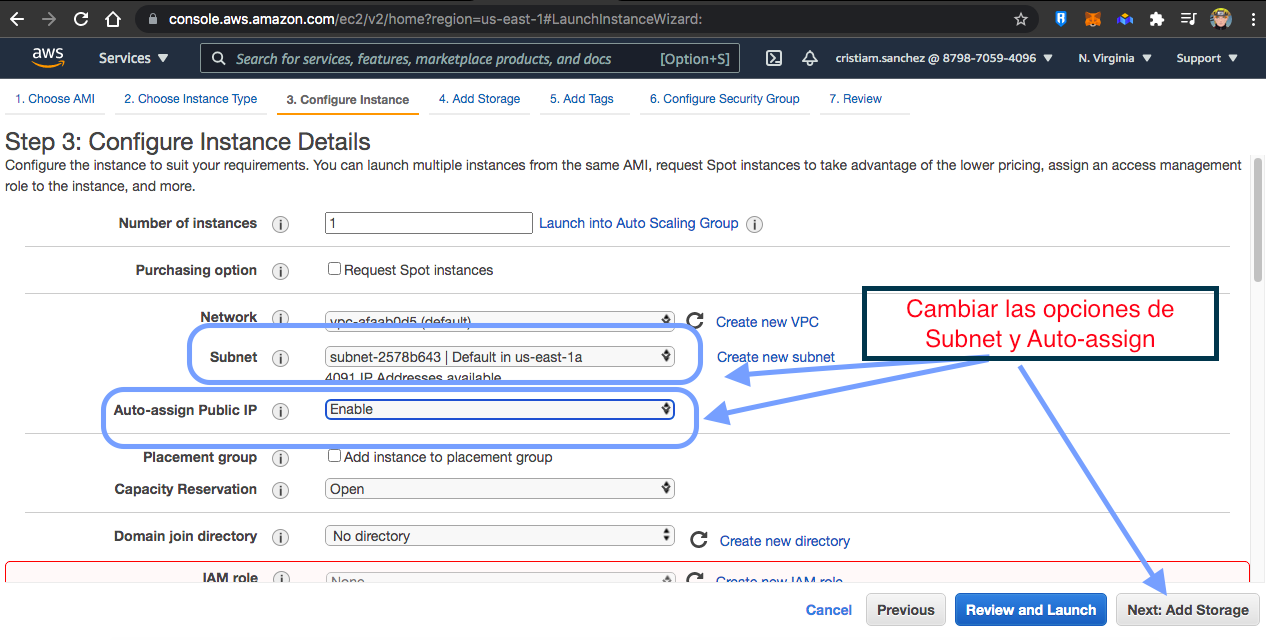Refresh the Domain join directory list

point(699,540)
